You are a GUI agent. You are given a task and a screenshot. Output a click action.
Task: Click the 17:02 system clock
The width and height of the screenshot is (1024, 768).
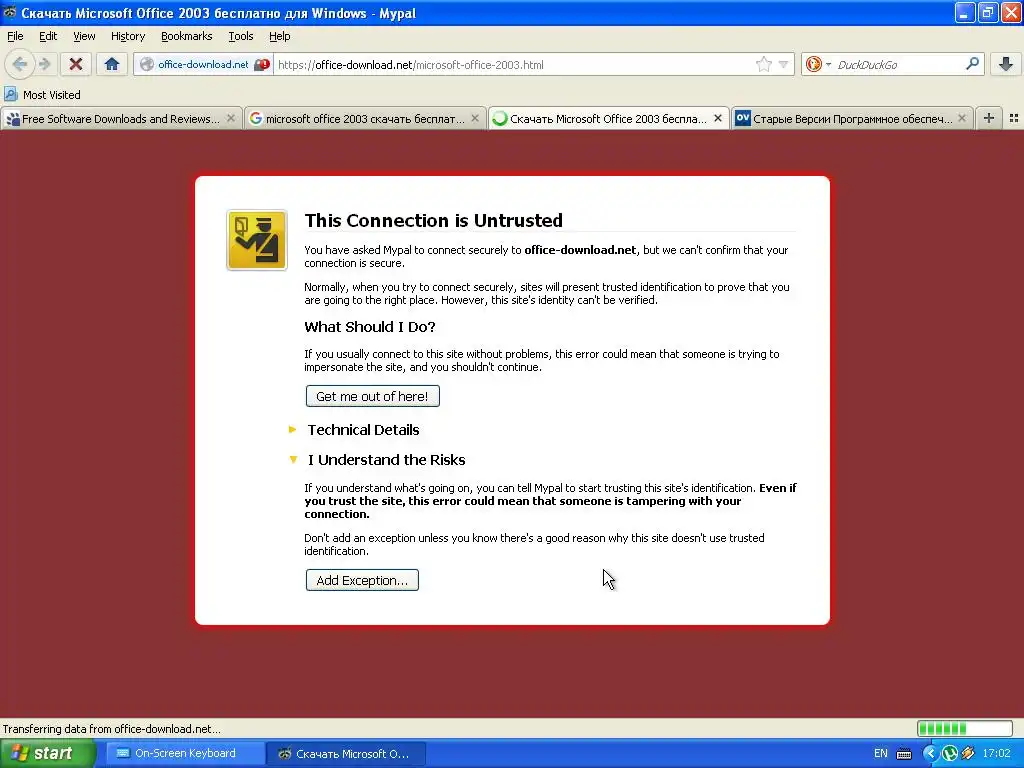[996, 753]
